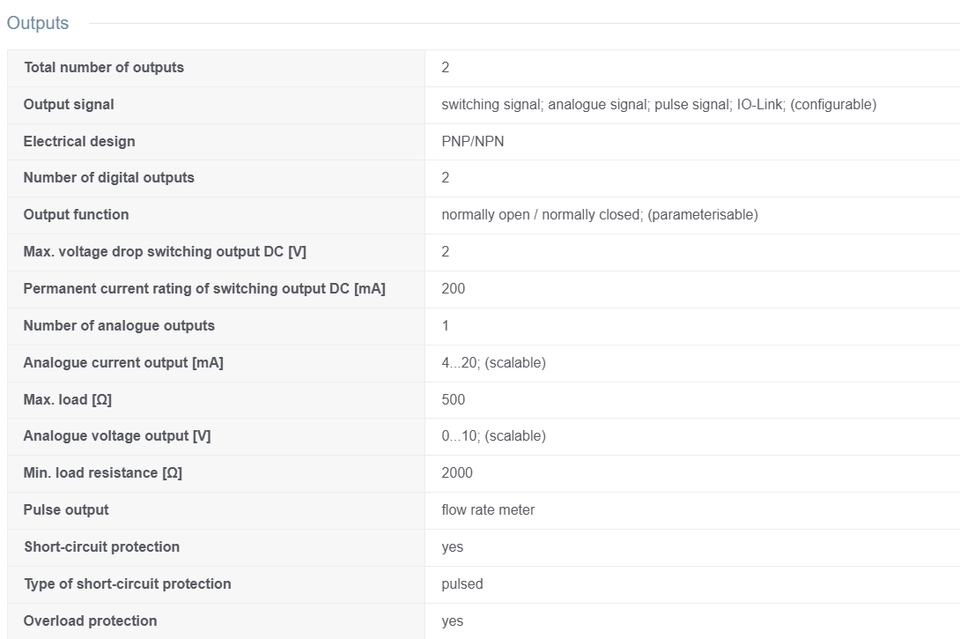Click Number of analogue outputs label
The image size is (960, 639).
pos(119,326)
